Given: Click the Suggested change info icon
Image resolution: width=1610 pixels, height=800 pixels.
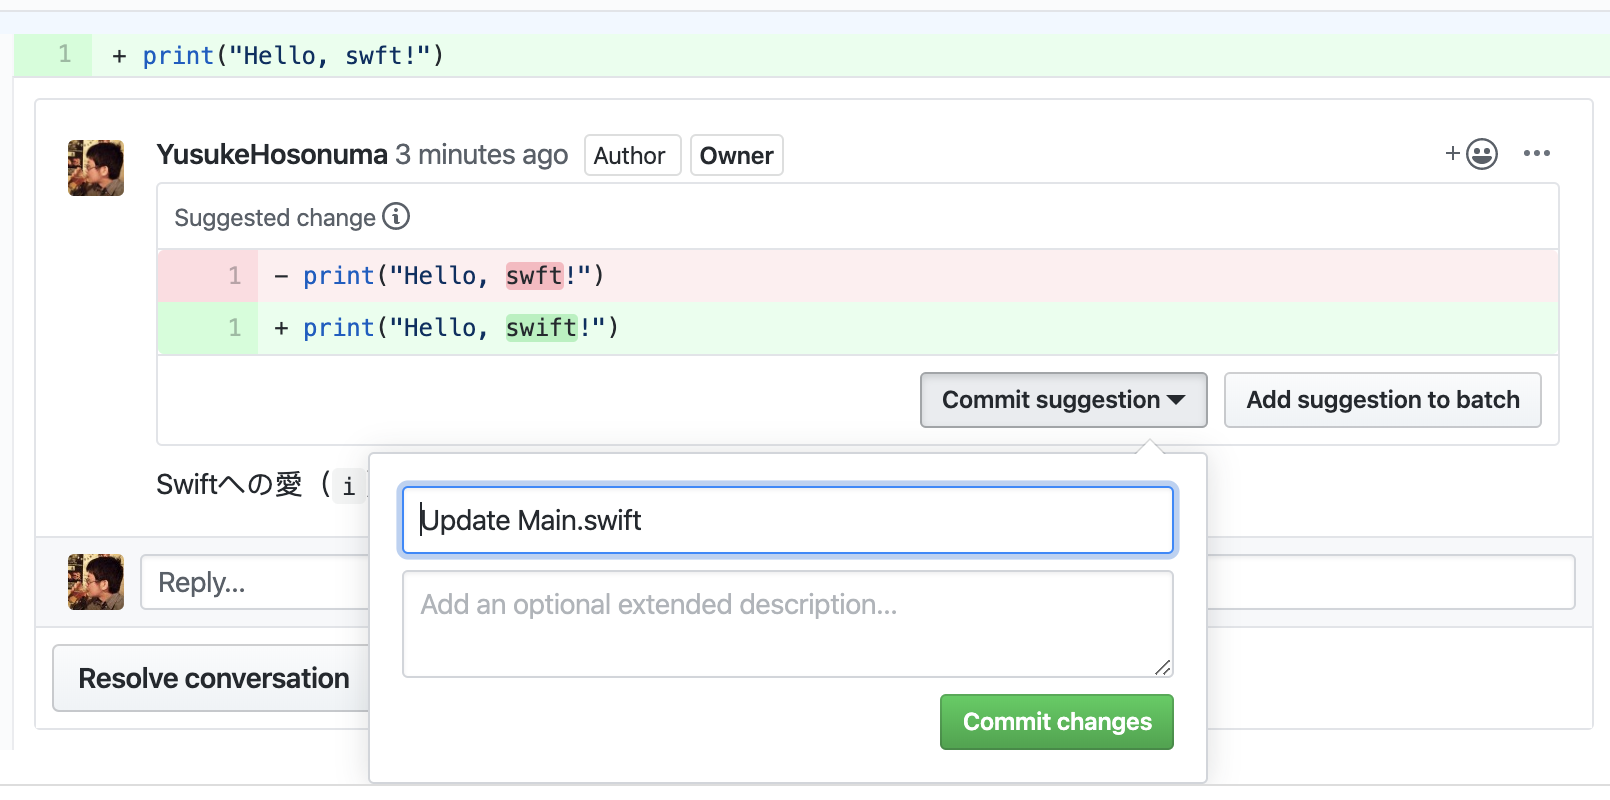Looking at the screenshot, I should point(396,216).
